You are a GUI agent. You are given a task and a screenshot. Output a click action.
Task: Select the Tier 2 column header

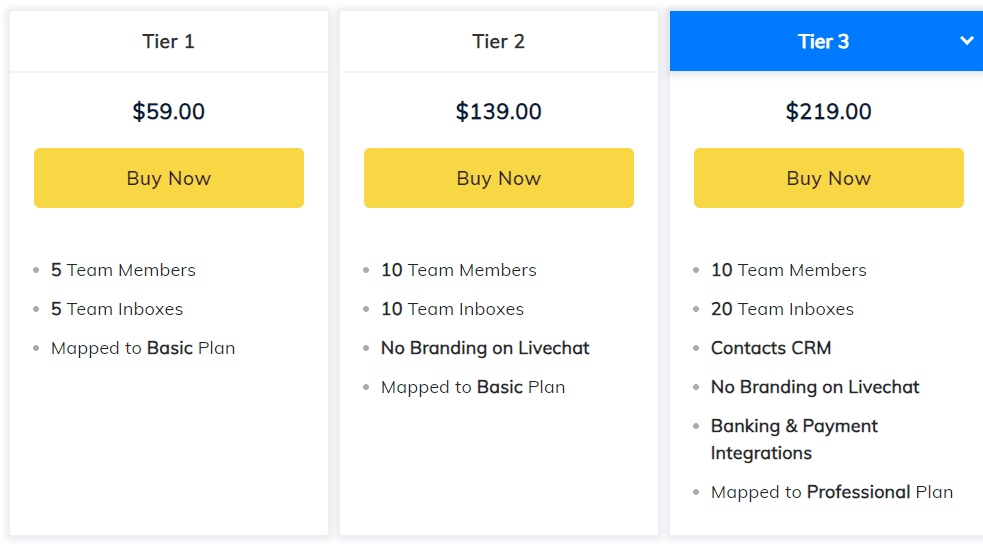pos(498,41)
